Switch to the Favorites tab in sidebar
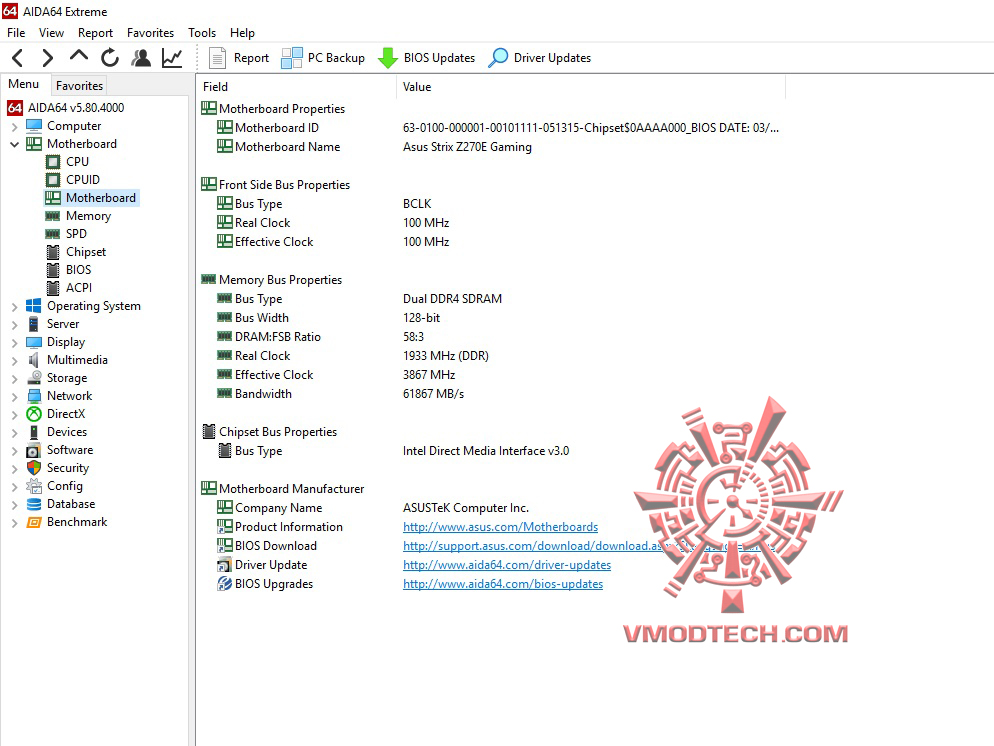This screenshot has width=994, height=746. coord(79,86)
